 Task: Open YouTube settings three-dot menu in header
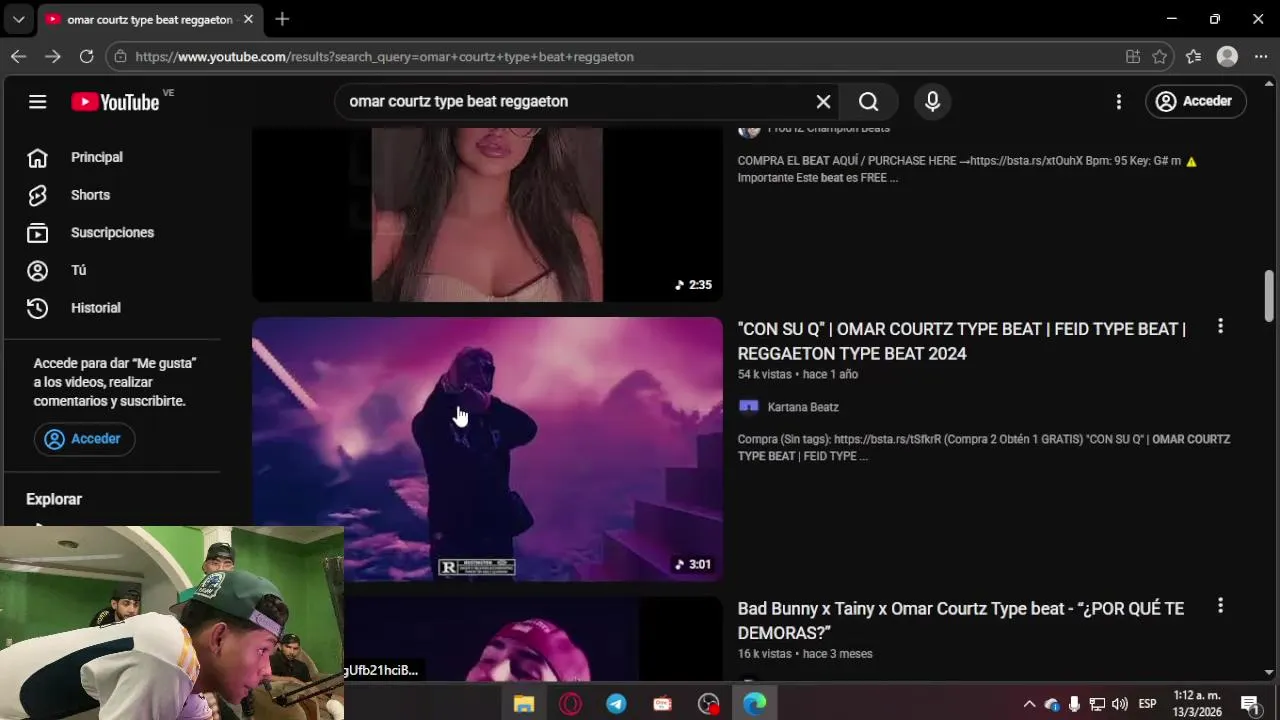tap(1118, 101)
